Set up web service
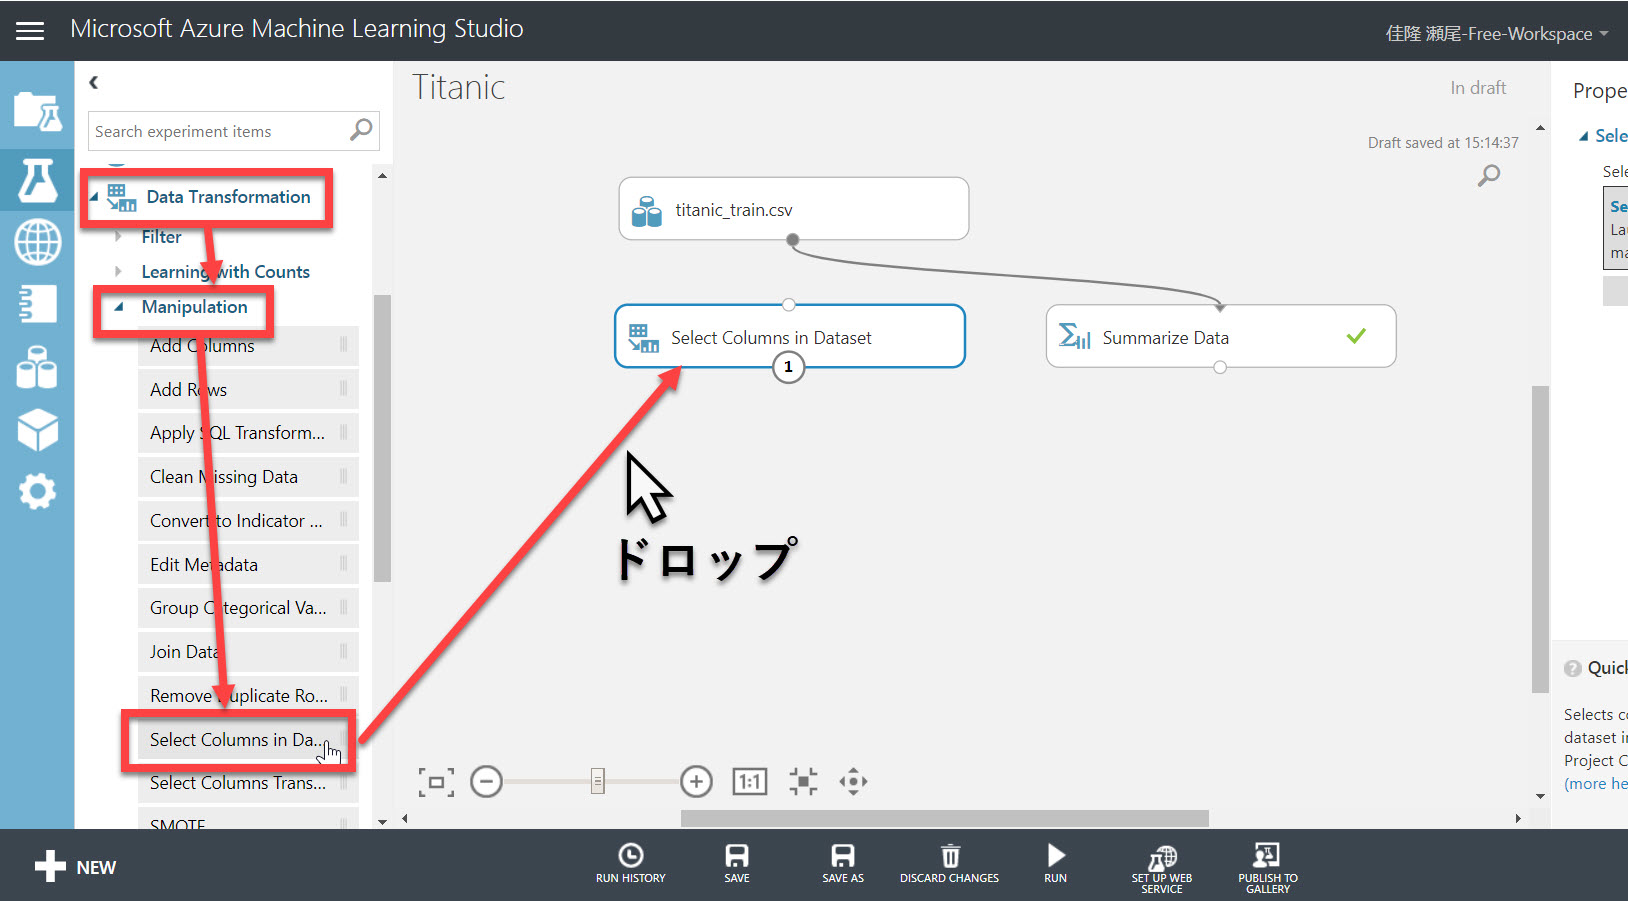 pyautogui.click(x=1162, y=868)
